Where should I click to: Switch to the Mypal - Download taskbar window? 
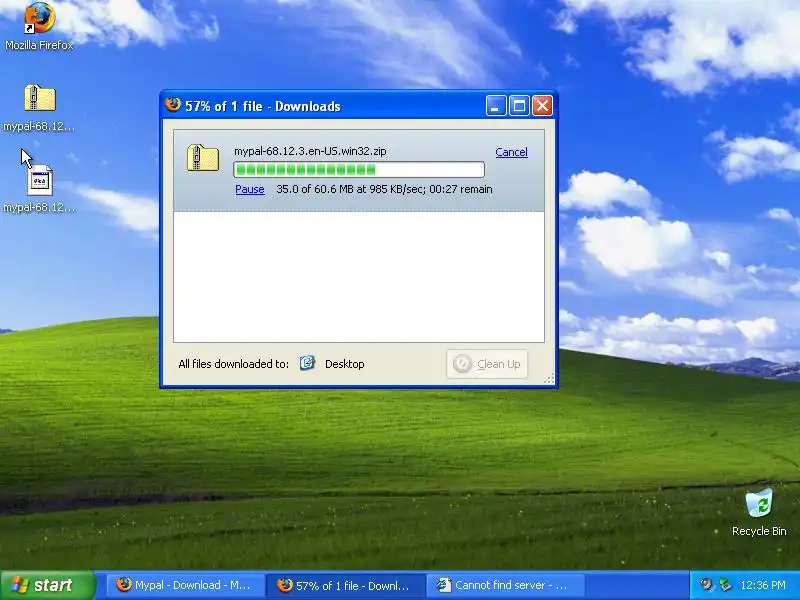click(185, 585)
